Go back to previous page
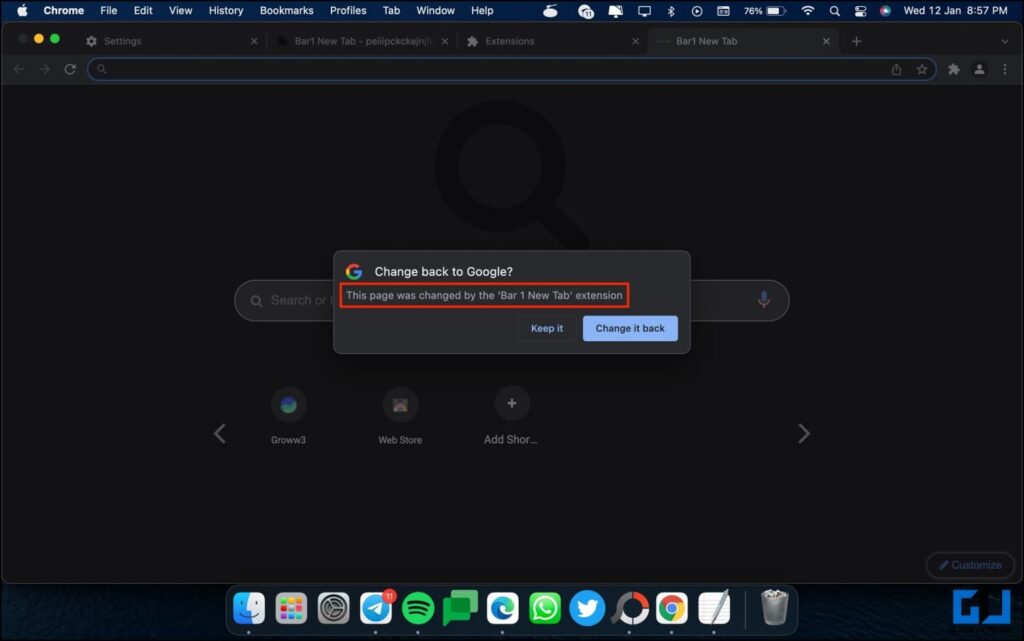The width and height of the screenshot is (1024, 641). [19, 69]
